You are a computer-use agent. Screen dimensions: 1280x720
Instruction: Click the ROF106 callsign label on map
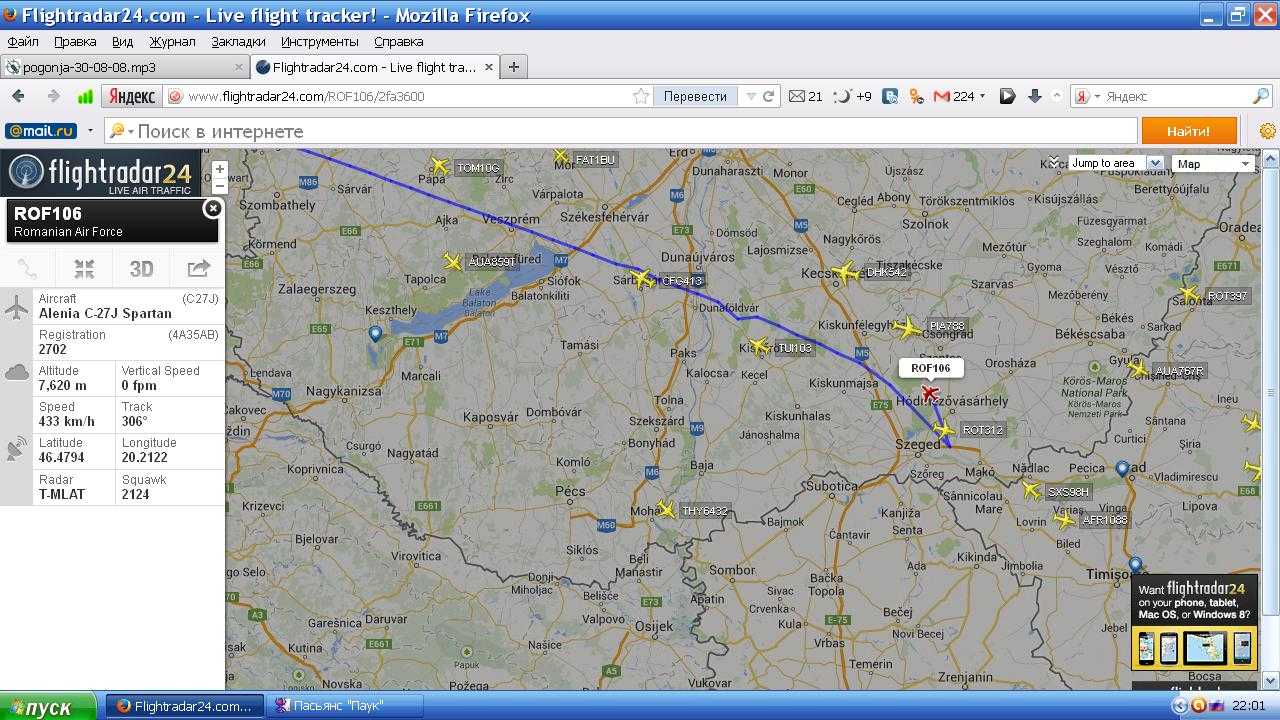[931, 368]
